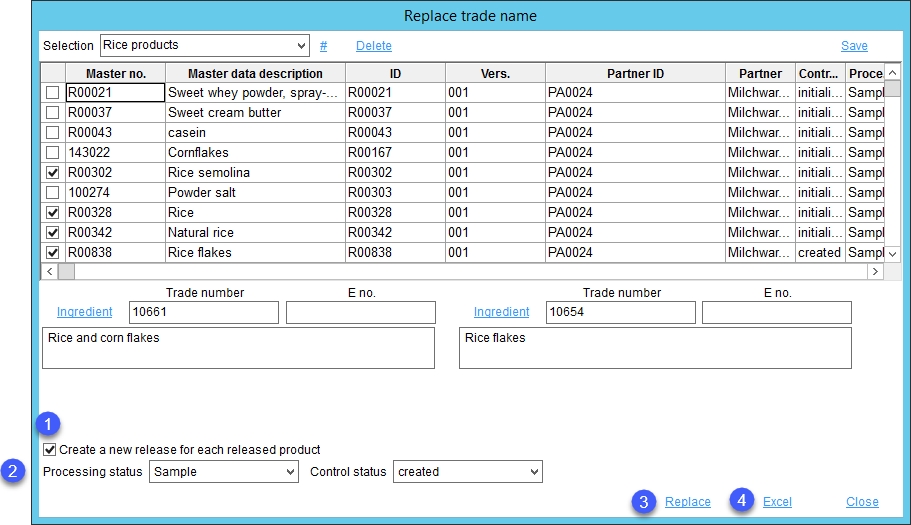Click the Partner column header

pyautogui.click(x=760, y=74)
